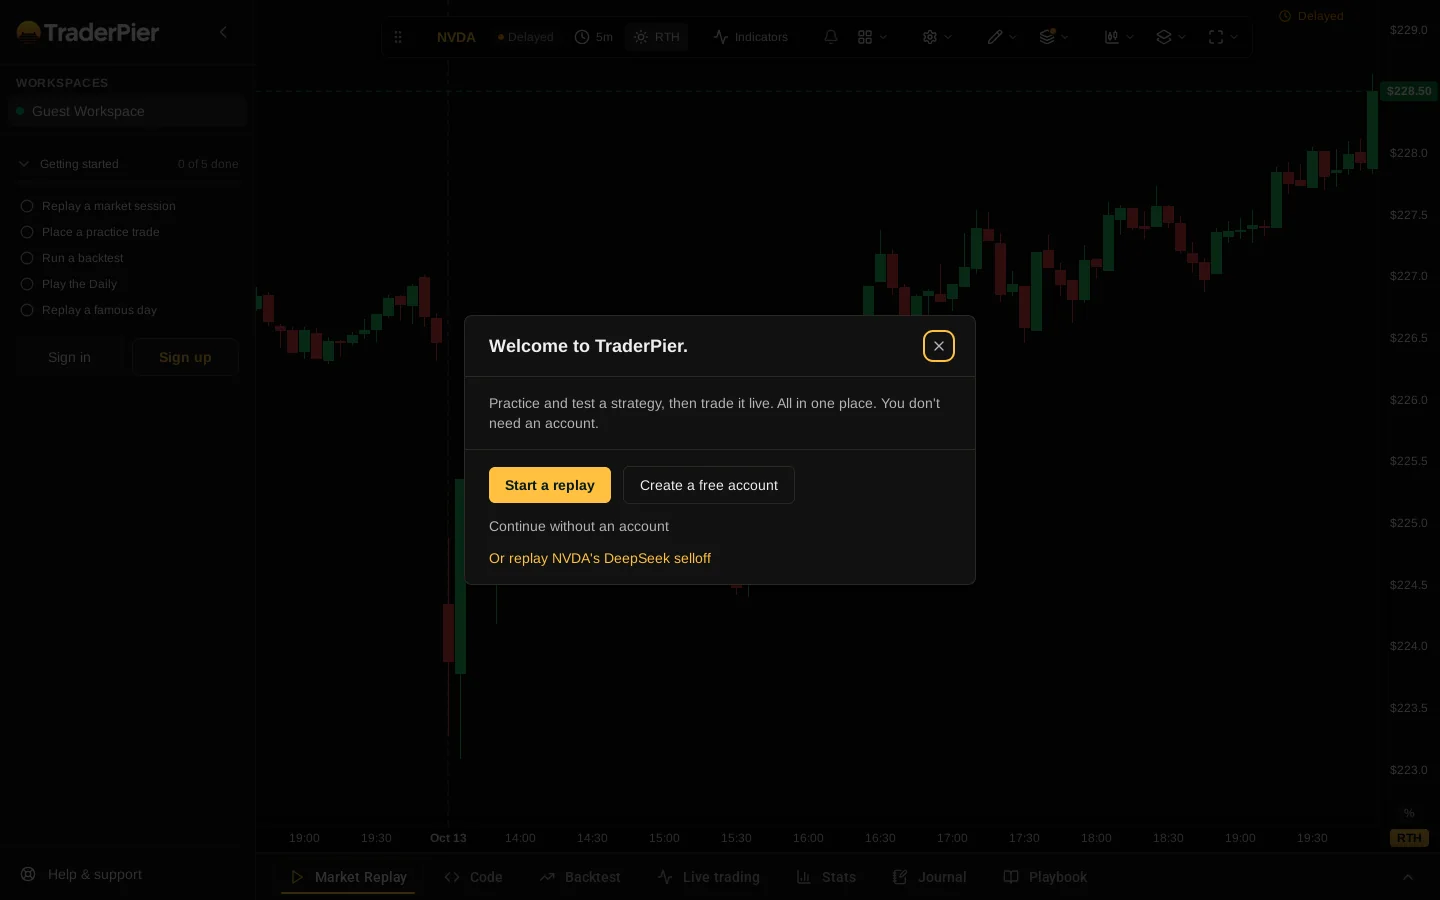This screenshot has width=1440, height=900.
Task: Open the 5m timeframe selector
Action: tap(594, 37)
